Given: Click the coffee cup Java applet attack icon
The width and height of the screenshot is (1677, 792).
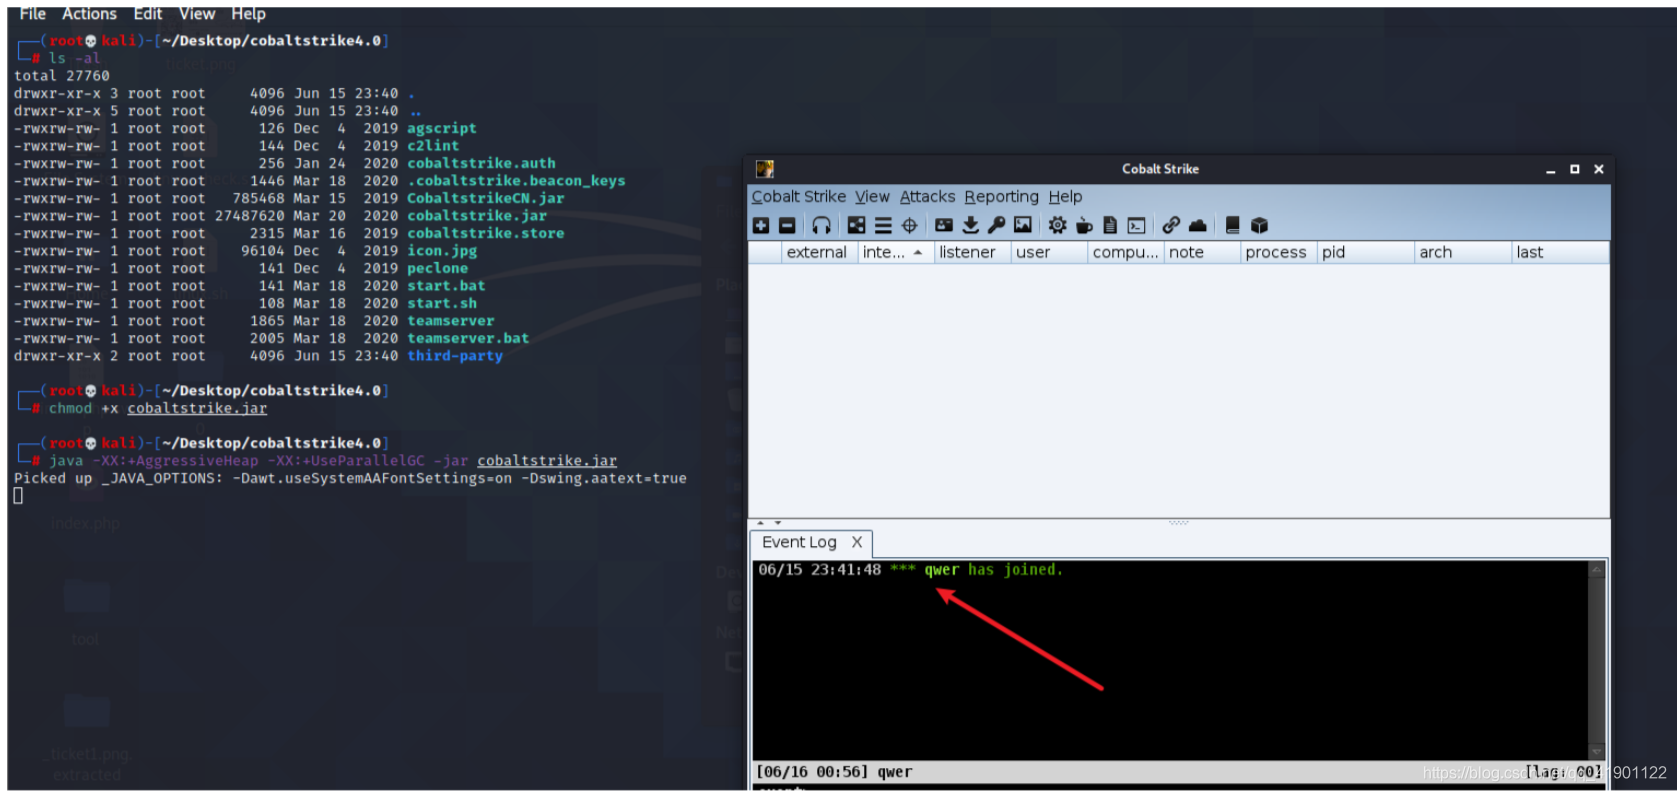Looking at the screenshot, I should click(1084, 226).
